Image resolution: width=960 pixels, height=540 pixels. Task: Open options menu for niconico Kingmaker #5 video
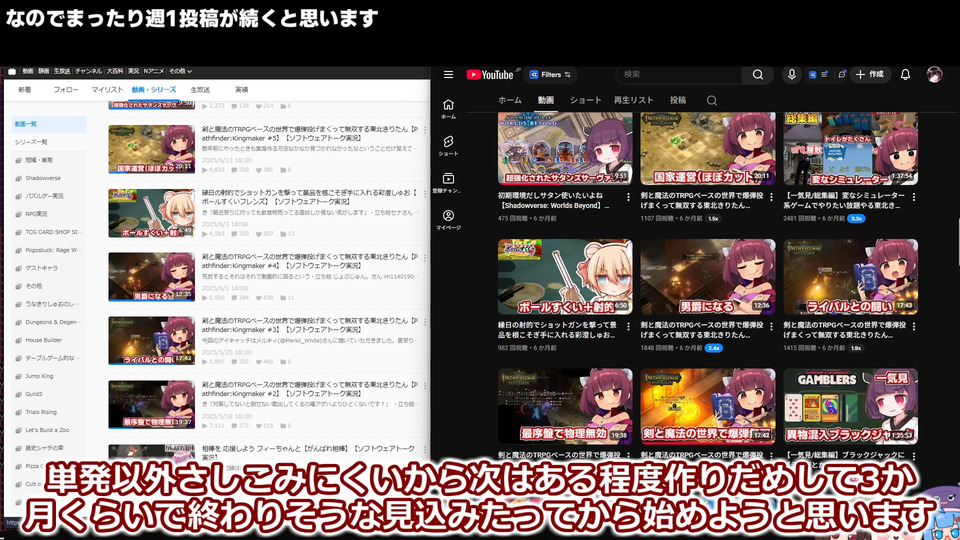[425, 130]
